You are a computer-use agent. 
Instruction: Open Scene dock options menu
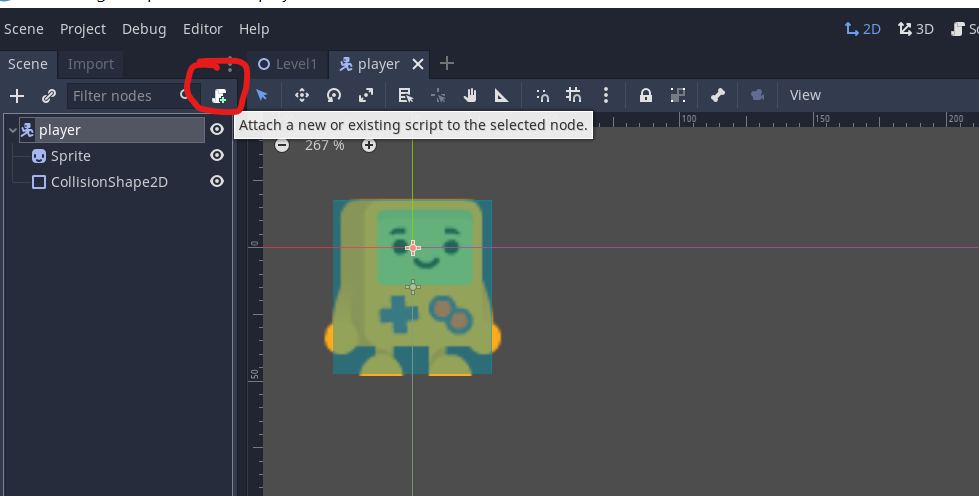pos(230,64)
